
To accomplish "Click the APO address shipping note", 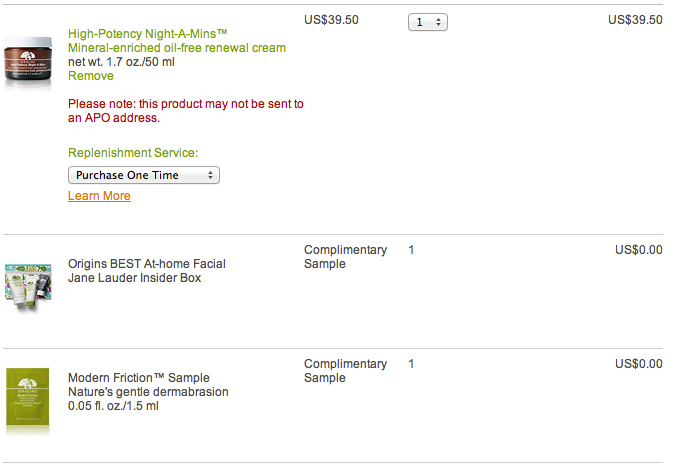I will (x=186, y=110).
